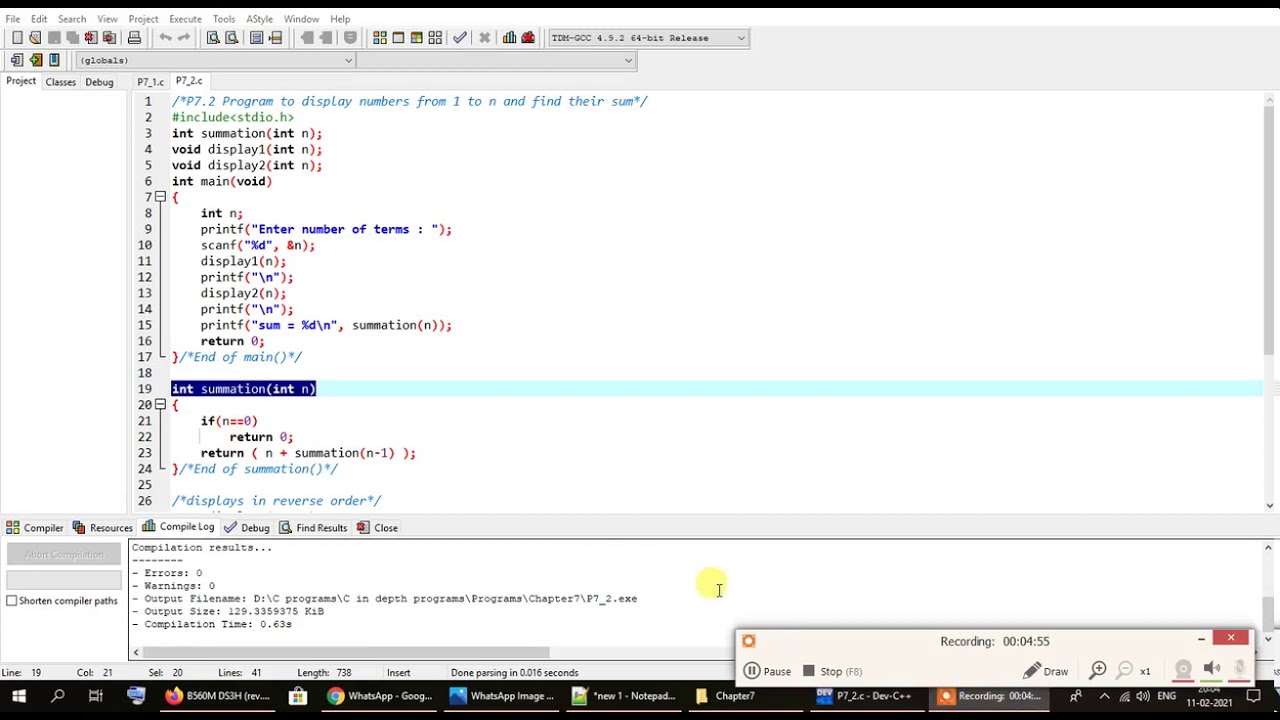Screen dimensions: 1280x720
Task: Open the Search menu
Action: click(x=72, y=19)
